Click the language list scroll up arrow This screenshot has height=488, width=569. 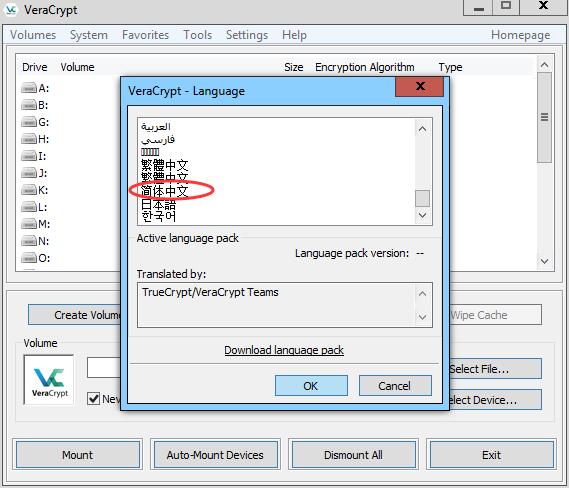point(422,129)
